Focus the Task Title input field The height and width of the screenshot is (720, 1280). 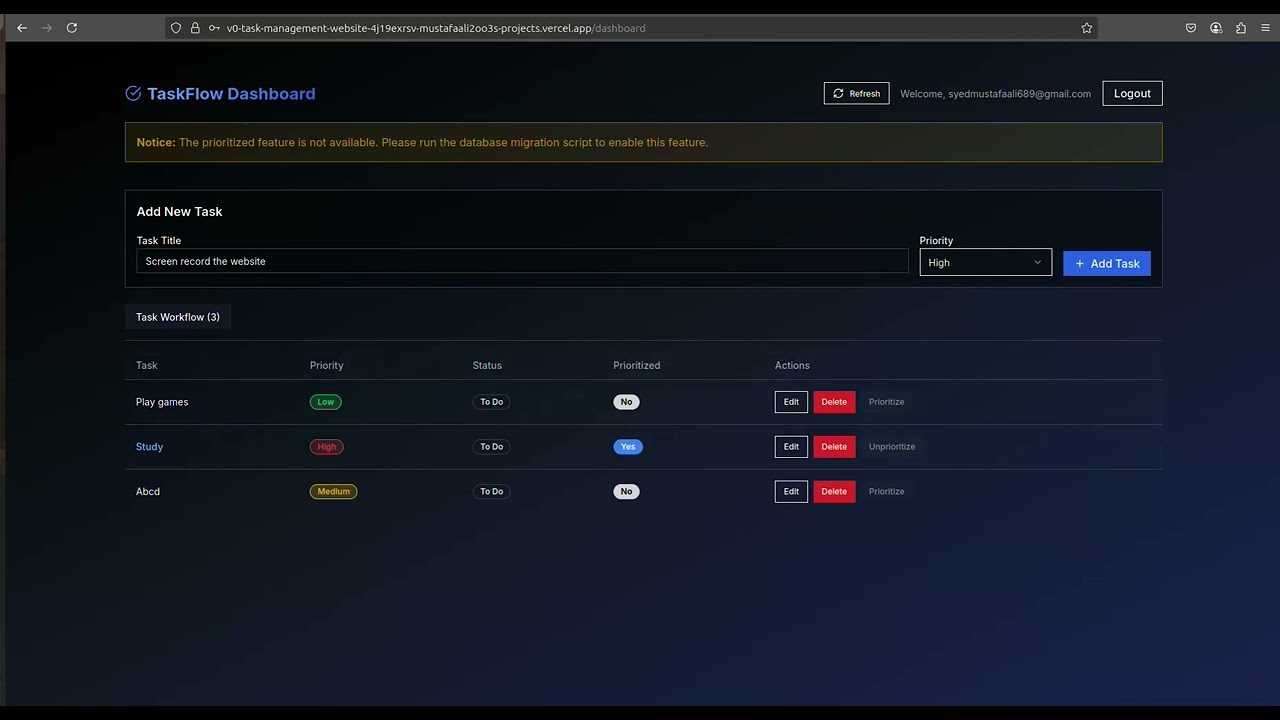click(x=522, y=261)
